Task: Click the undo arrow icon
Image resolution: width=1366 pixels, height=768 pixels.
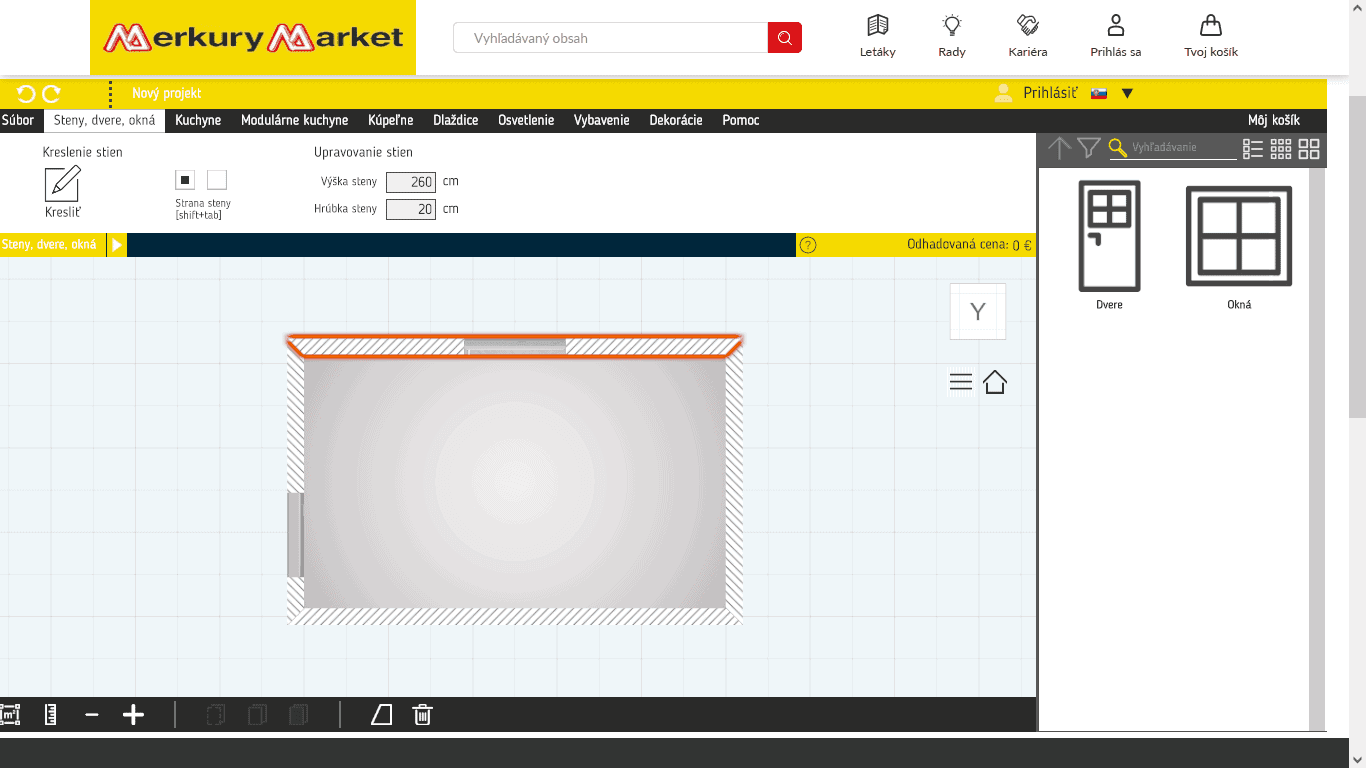Action: tap(26, 93)
